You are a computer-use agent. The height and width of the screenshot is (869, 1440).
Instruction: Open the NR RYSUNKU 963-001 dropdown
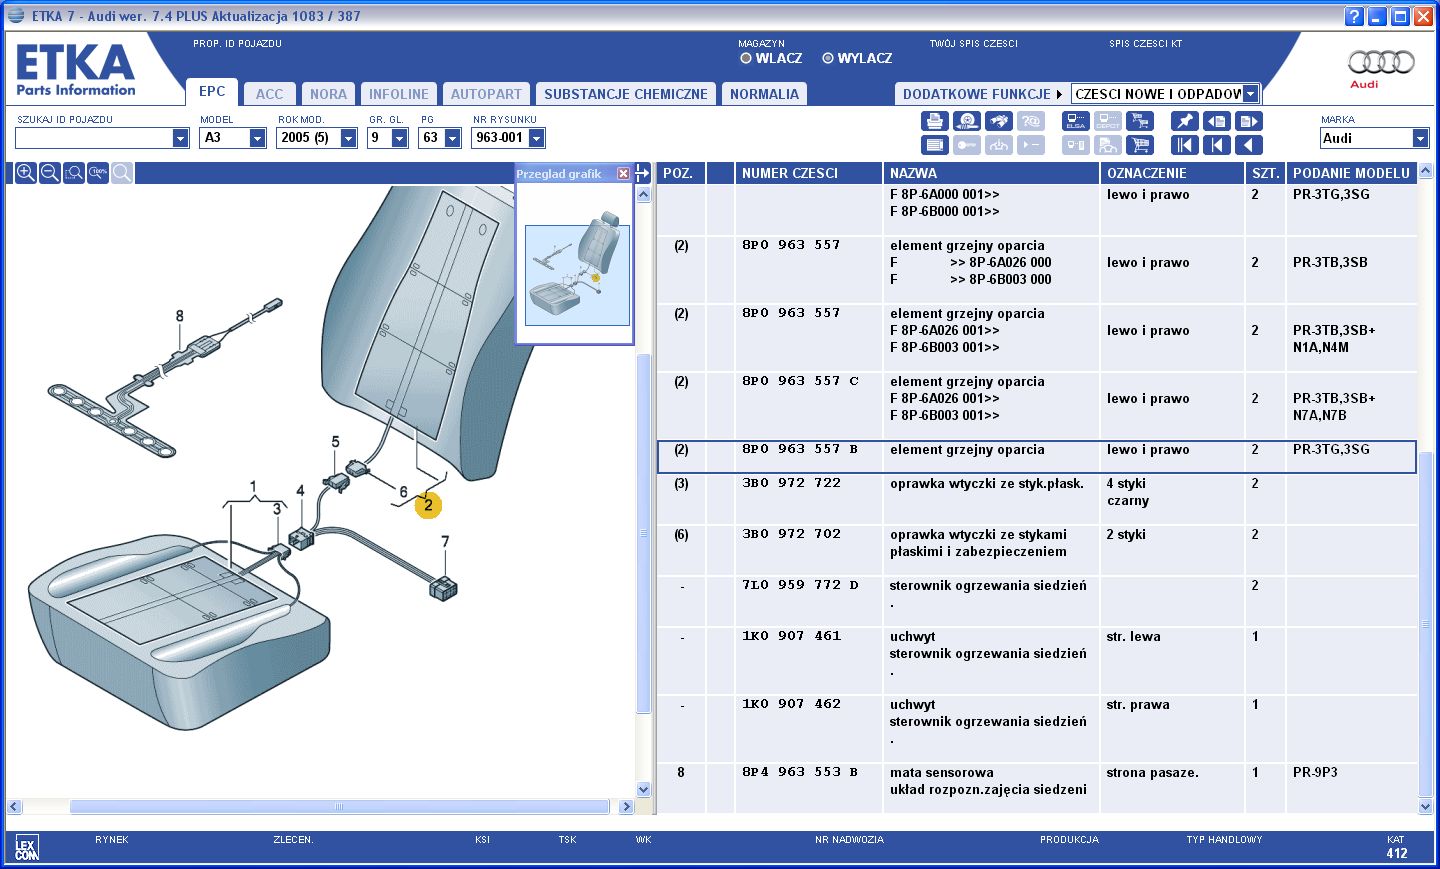536,138
